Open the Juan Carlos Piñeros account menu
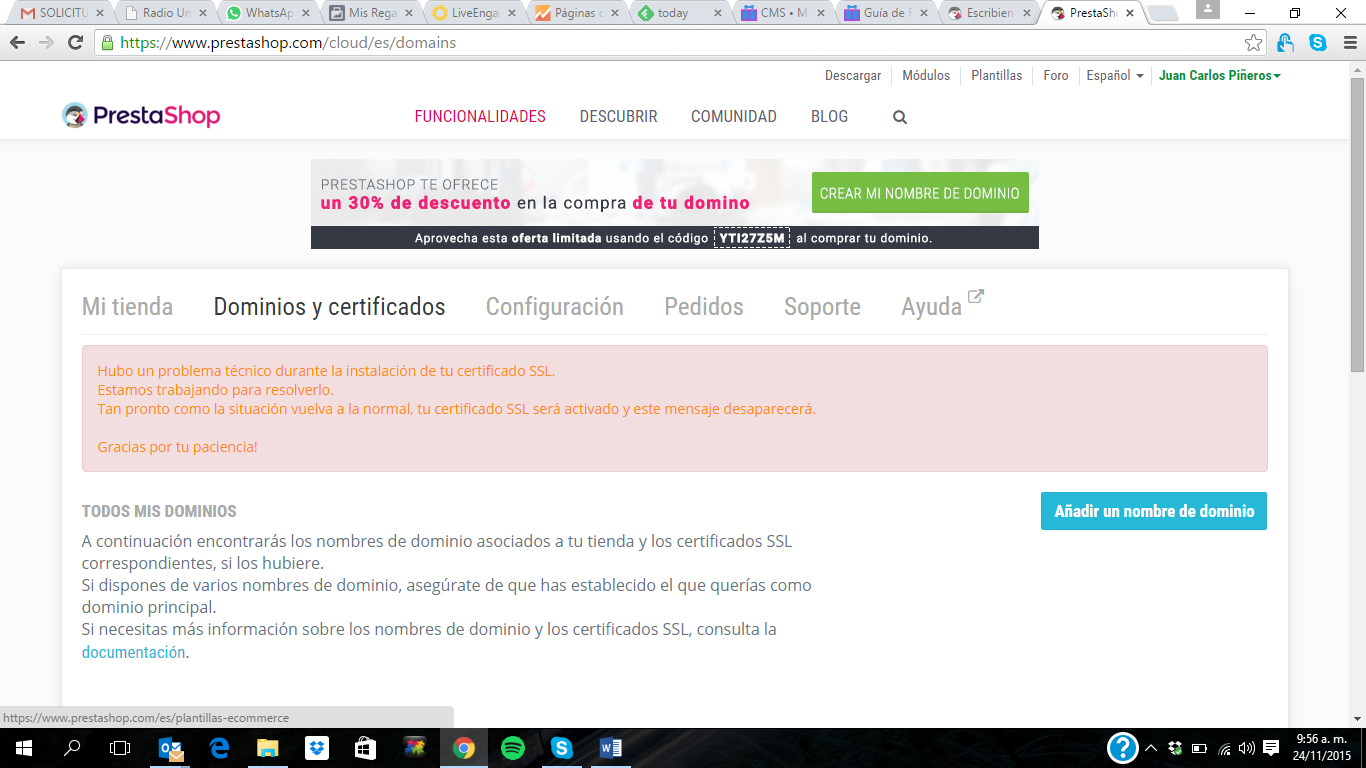This screenshot has height=768, width=1366. tap(1220, 75)
